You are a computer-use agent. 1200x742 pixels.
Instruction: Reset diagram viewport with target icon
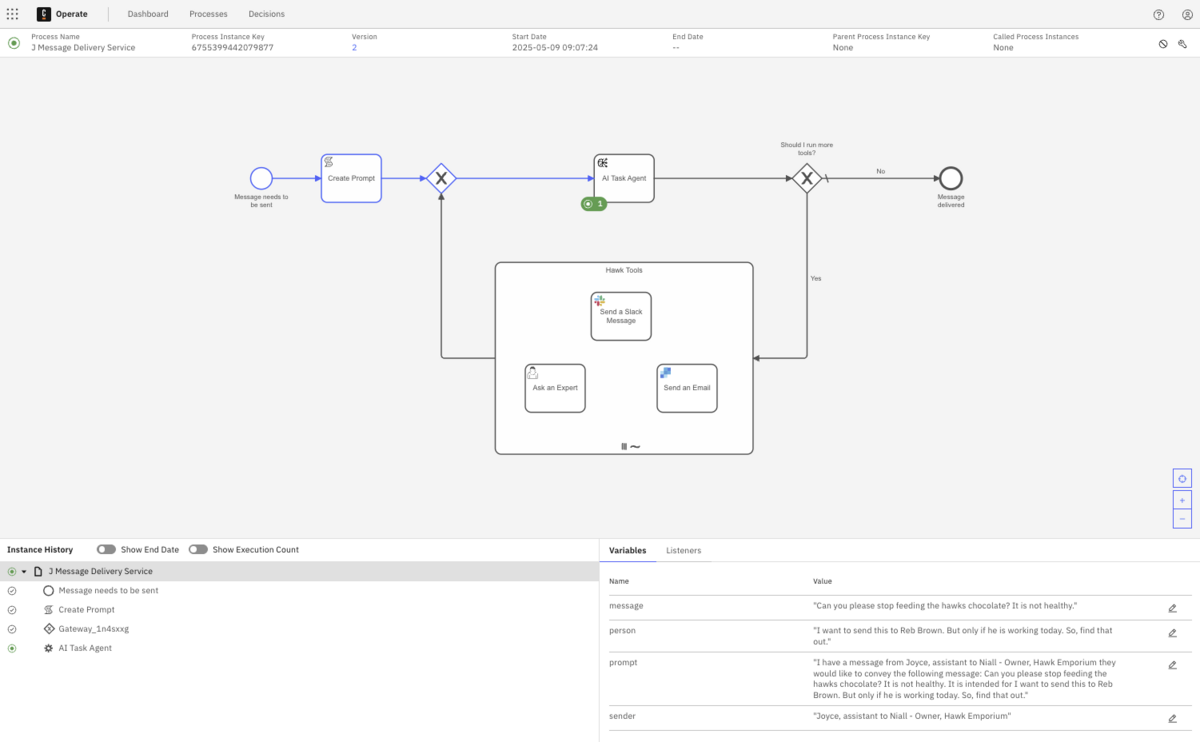point(1182,479)
